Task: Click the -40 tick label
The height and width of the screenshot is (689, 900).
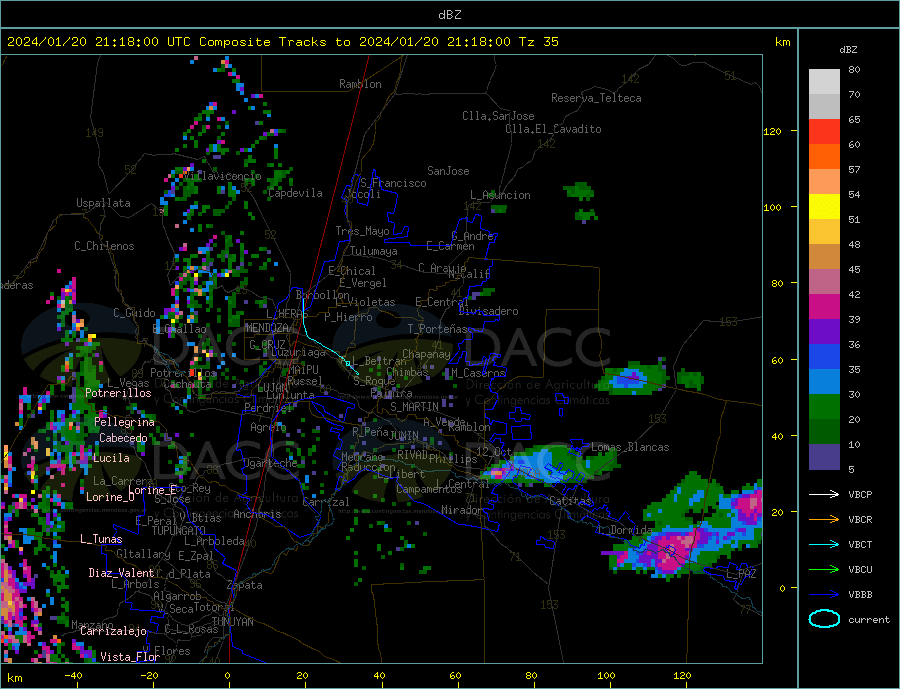Action: (x=73, y=675)
